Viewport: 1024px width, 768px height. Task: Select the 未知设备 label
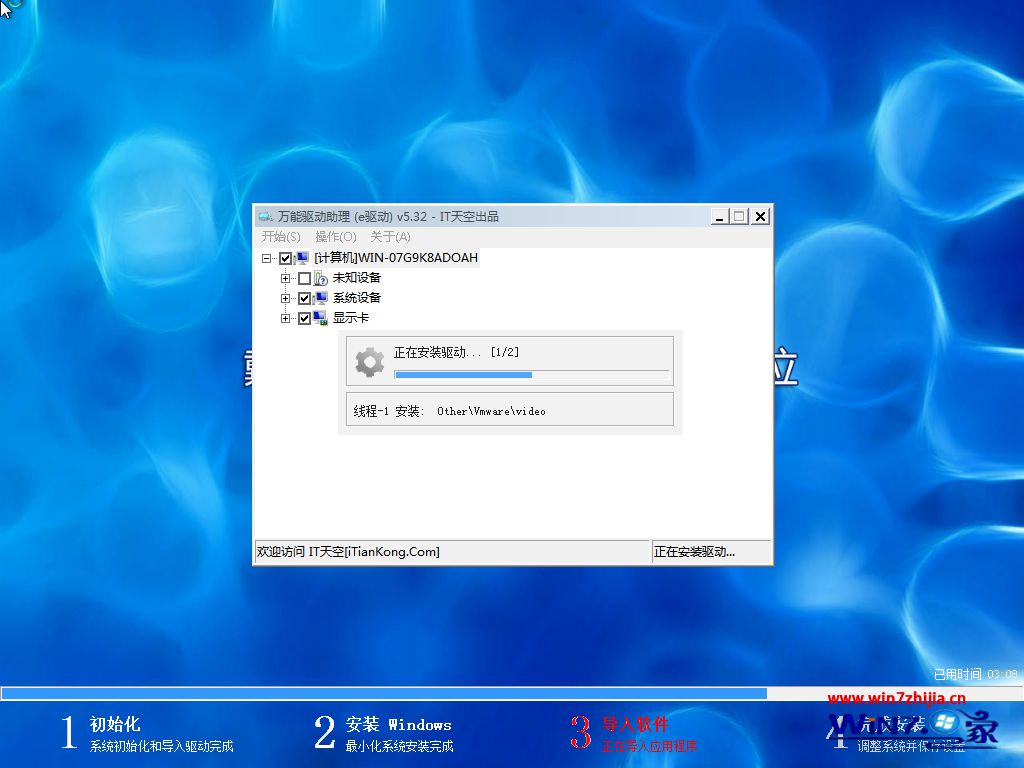(357, 278)
